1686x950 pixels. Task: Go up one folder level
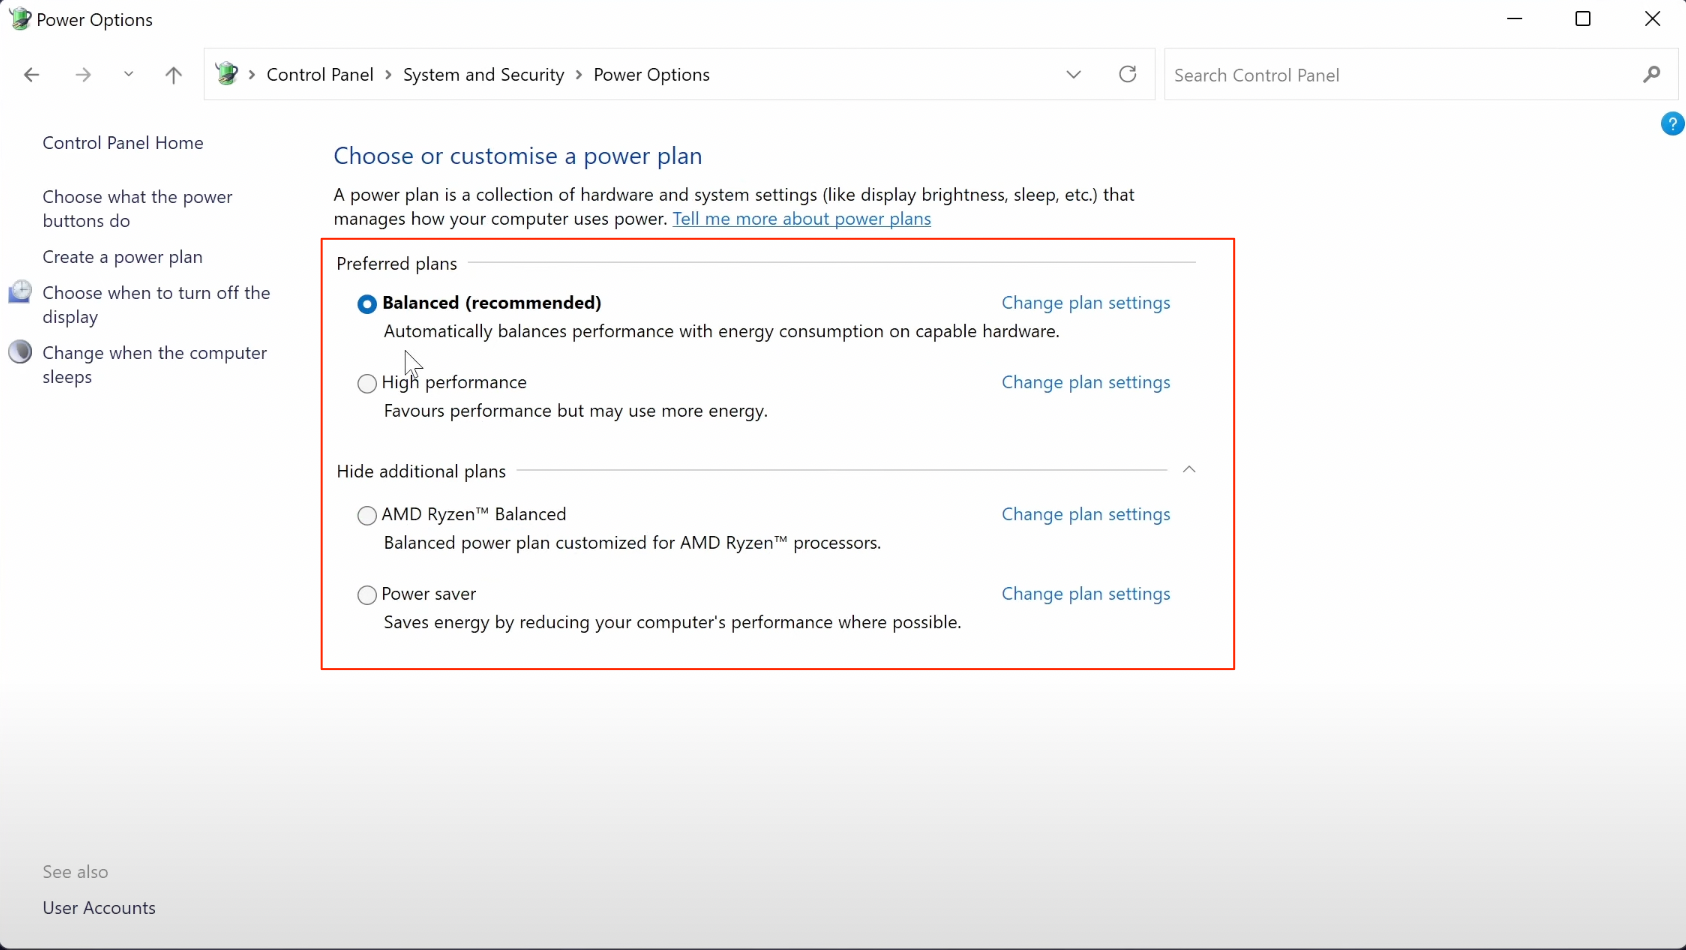point(173,75)
